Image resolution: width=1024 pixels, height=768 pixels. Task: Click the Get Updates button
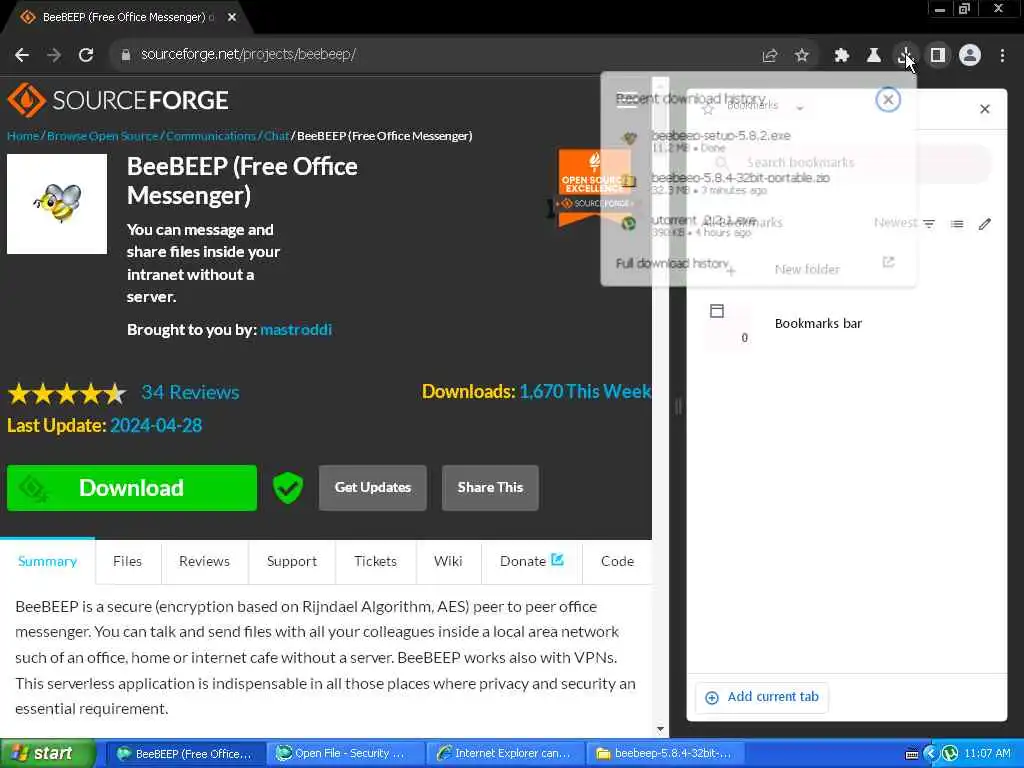[x=373, y=488]
